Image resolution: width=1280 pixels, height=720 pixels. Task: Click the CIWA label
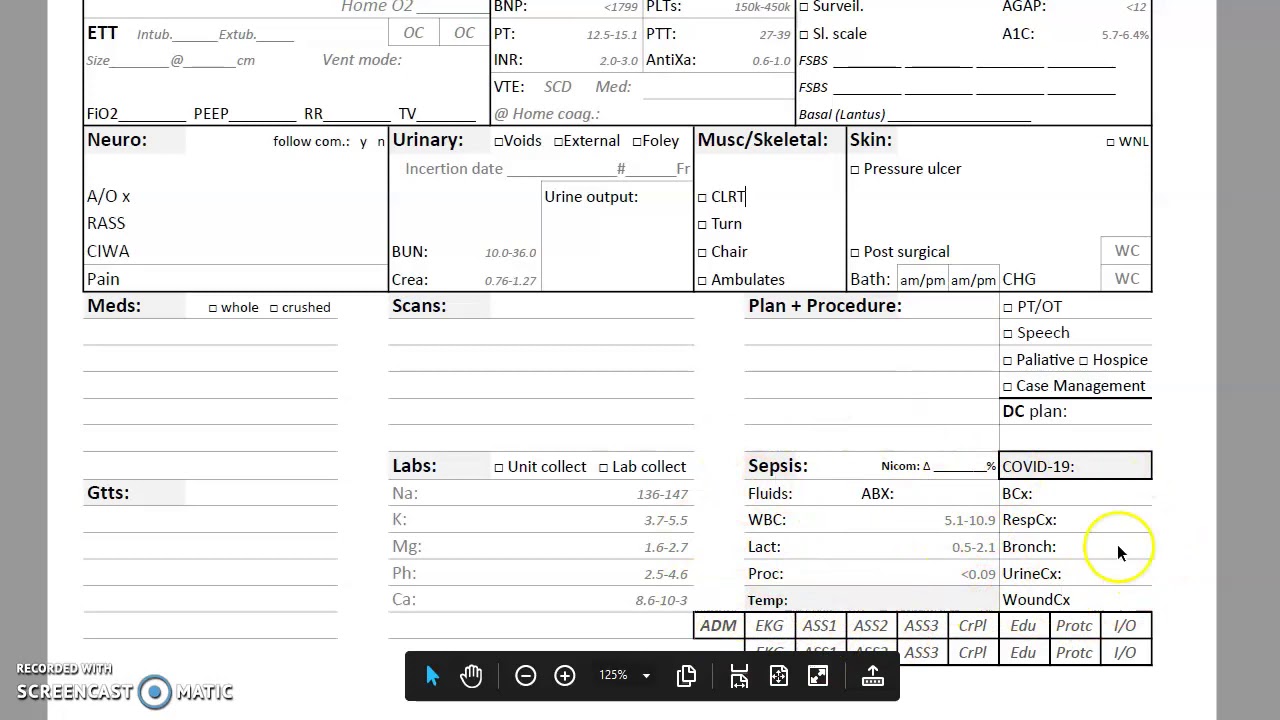pos(108,252)
